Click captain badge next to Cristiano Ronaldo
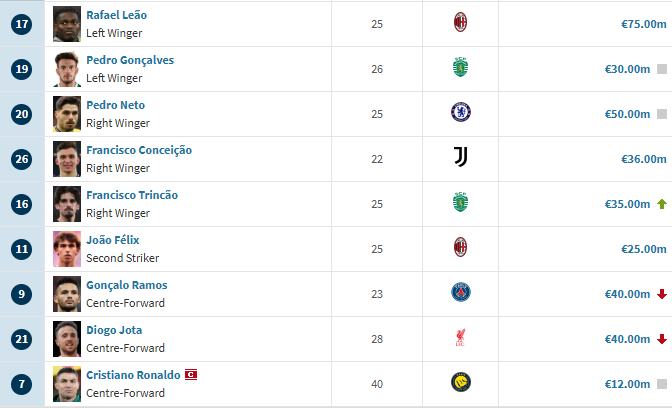Viewport: 672px width, 408px height. pyautogui.click(x=191, y=375)
